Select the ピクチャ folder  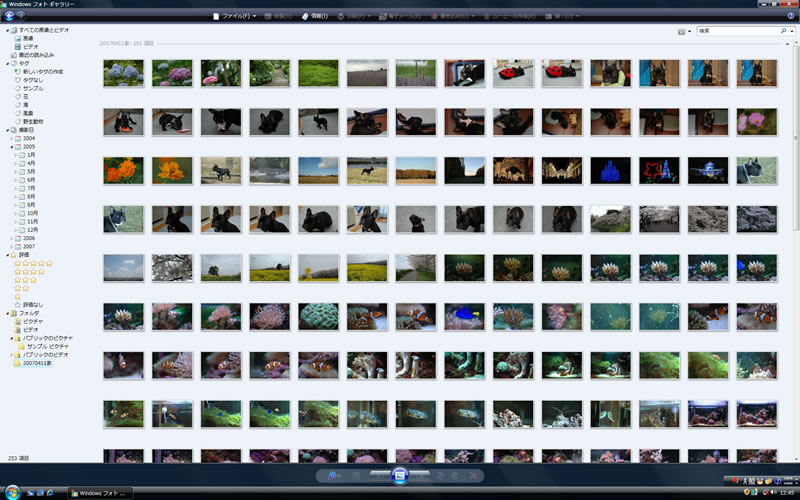33,321
